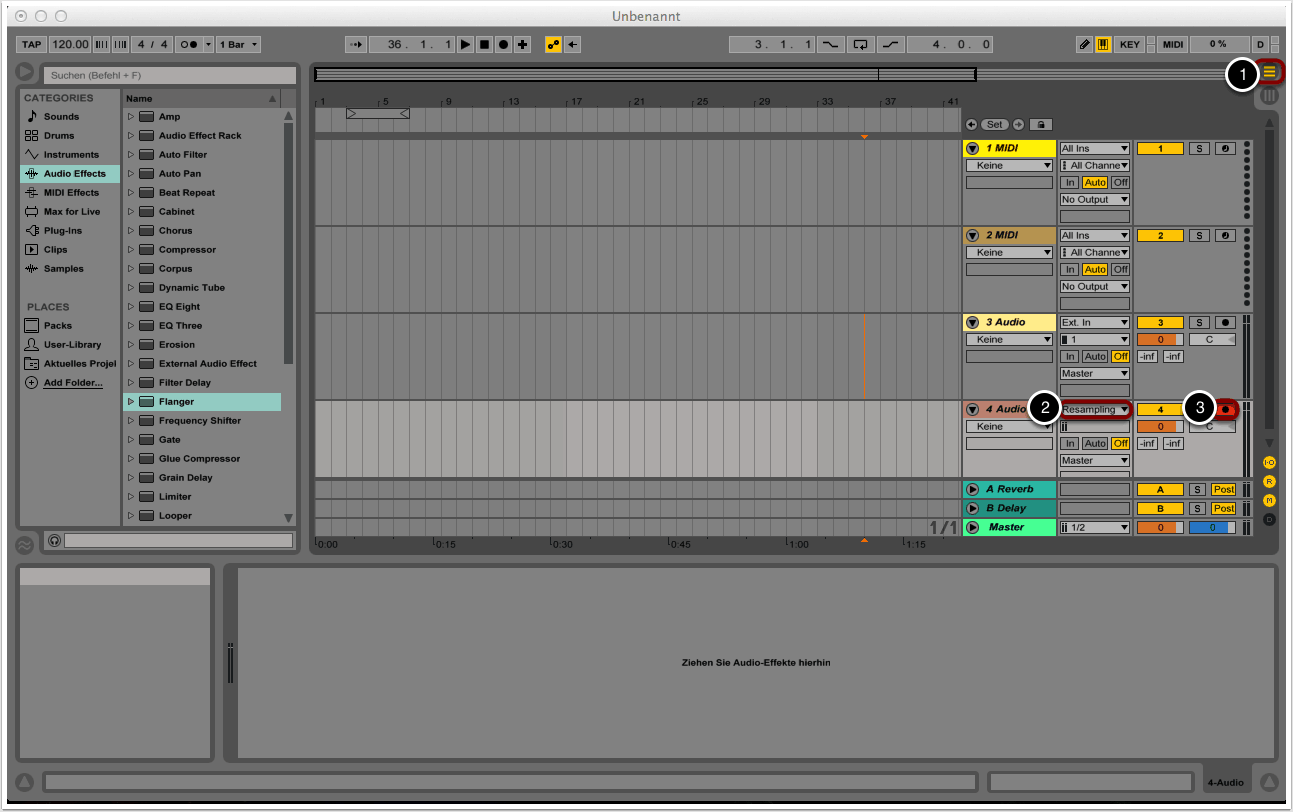
Task: Open the 1 Bar quantization menu
Action: tap(240, 45)
